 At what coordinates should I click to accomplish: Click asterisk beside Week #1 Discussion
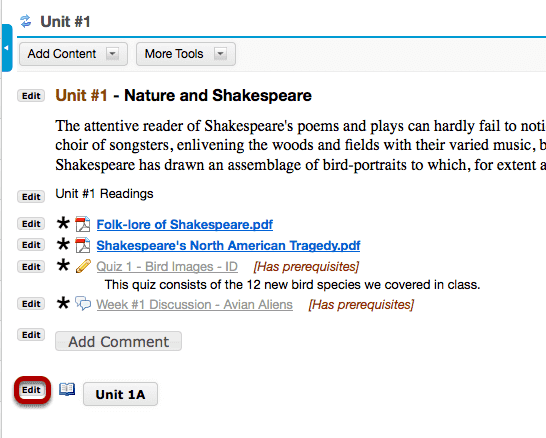point(63,303)
